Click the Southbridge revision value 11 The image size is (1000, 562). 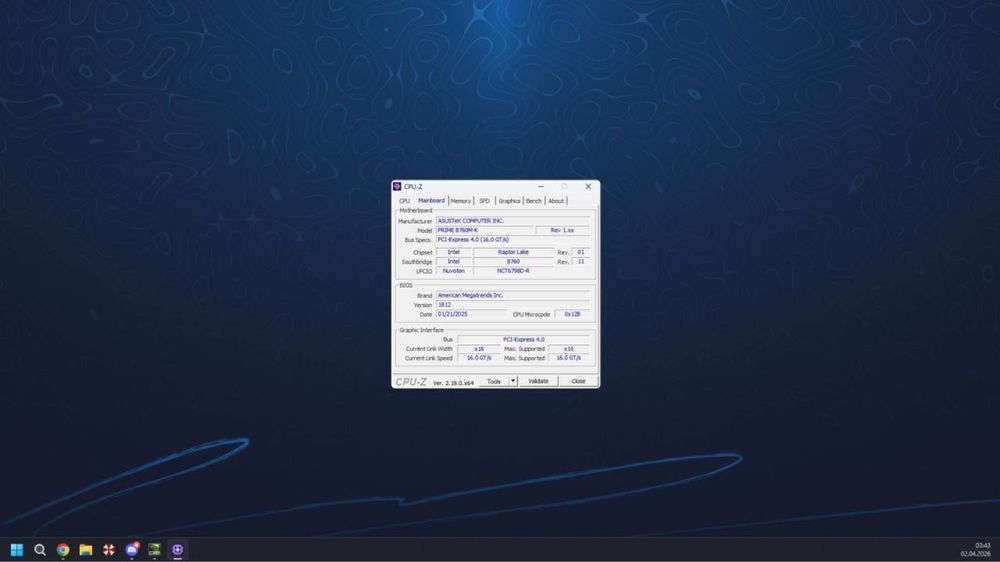[580, 262]
